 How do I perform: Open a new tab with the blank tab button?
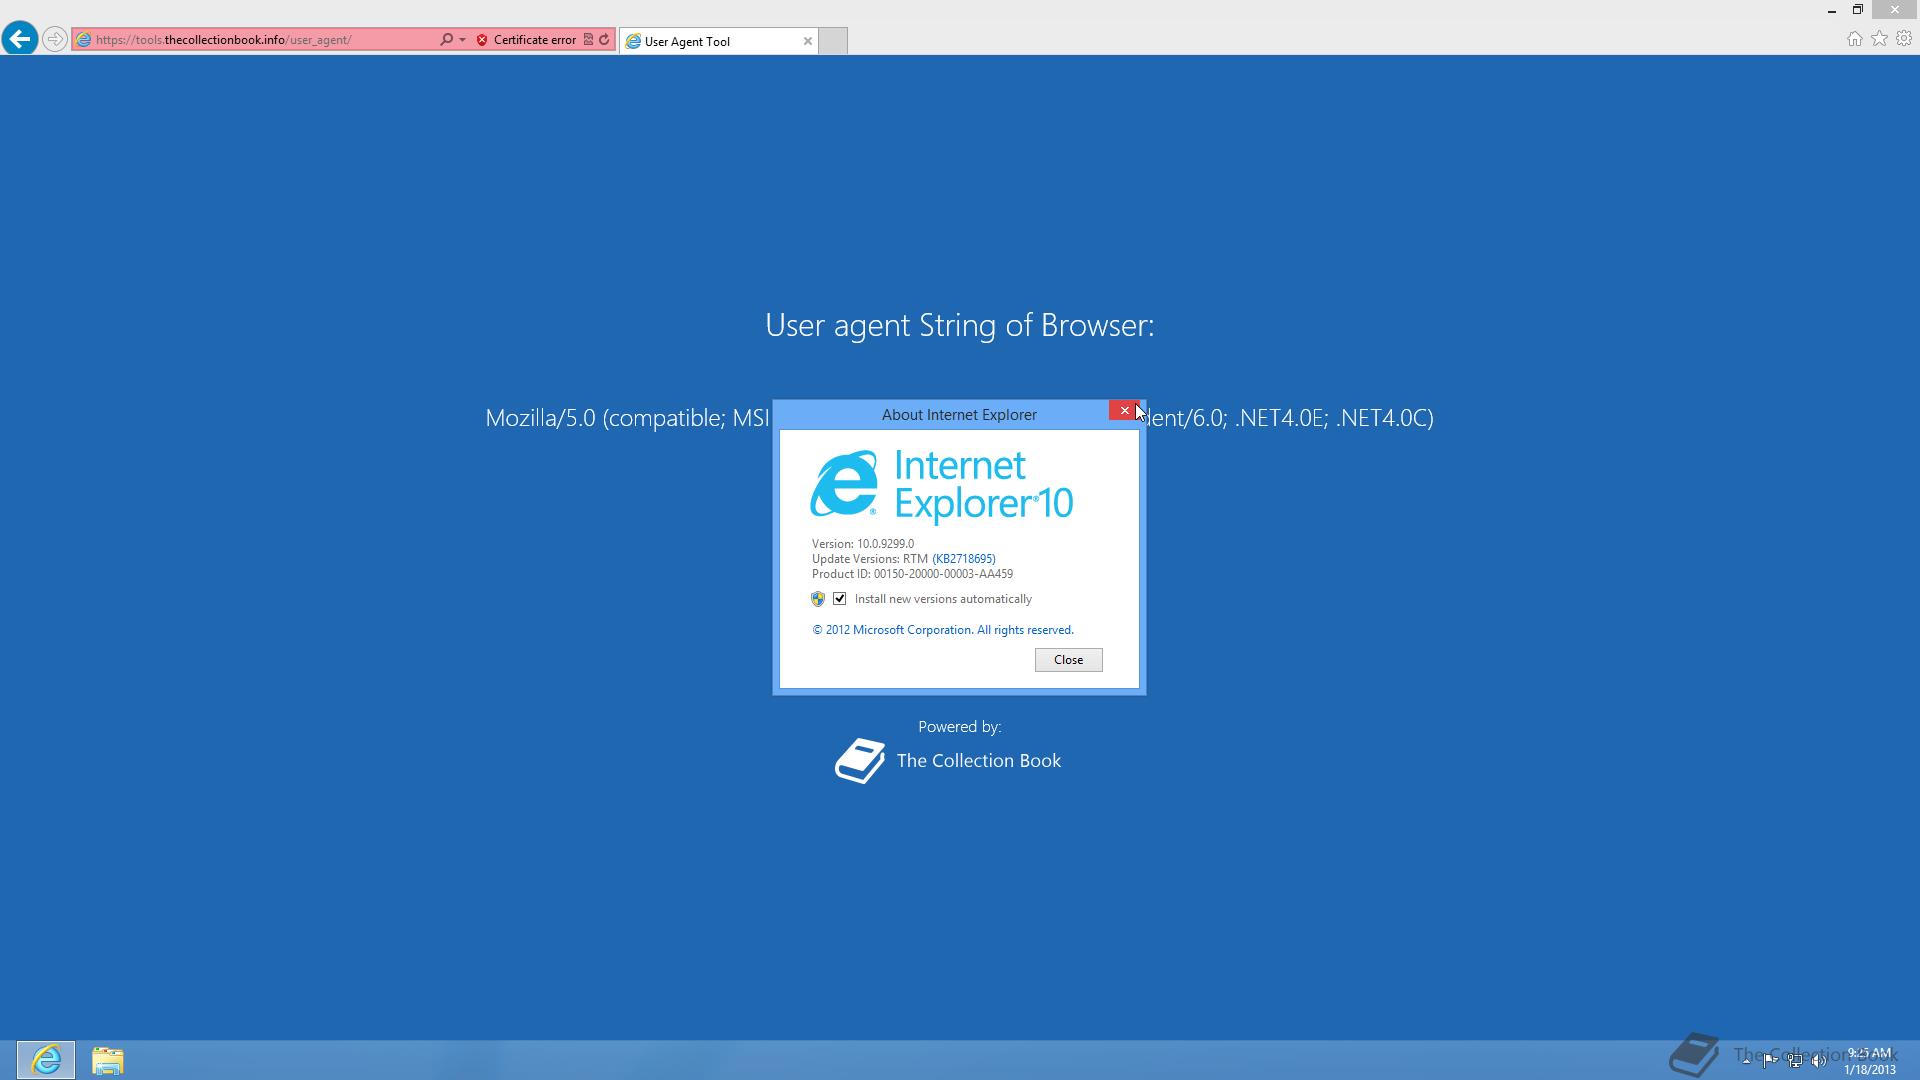[833, 41]
